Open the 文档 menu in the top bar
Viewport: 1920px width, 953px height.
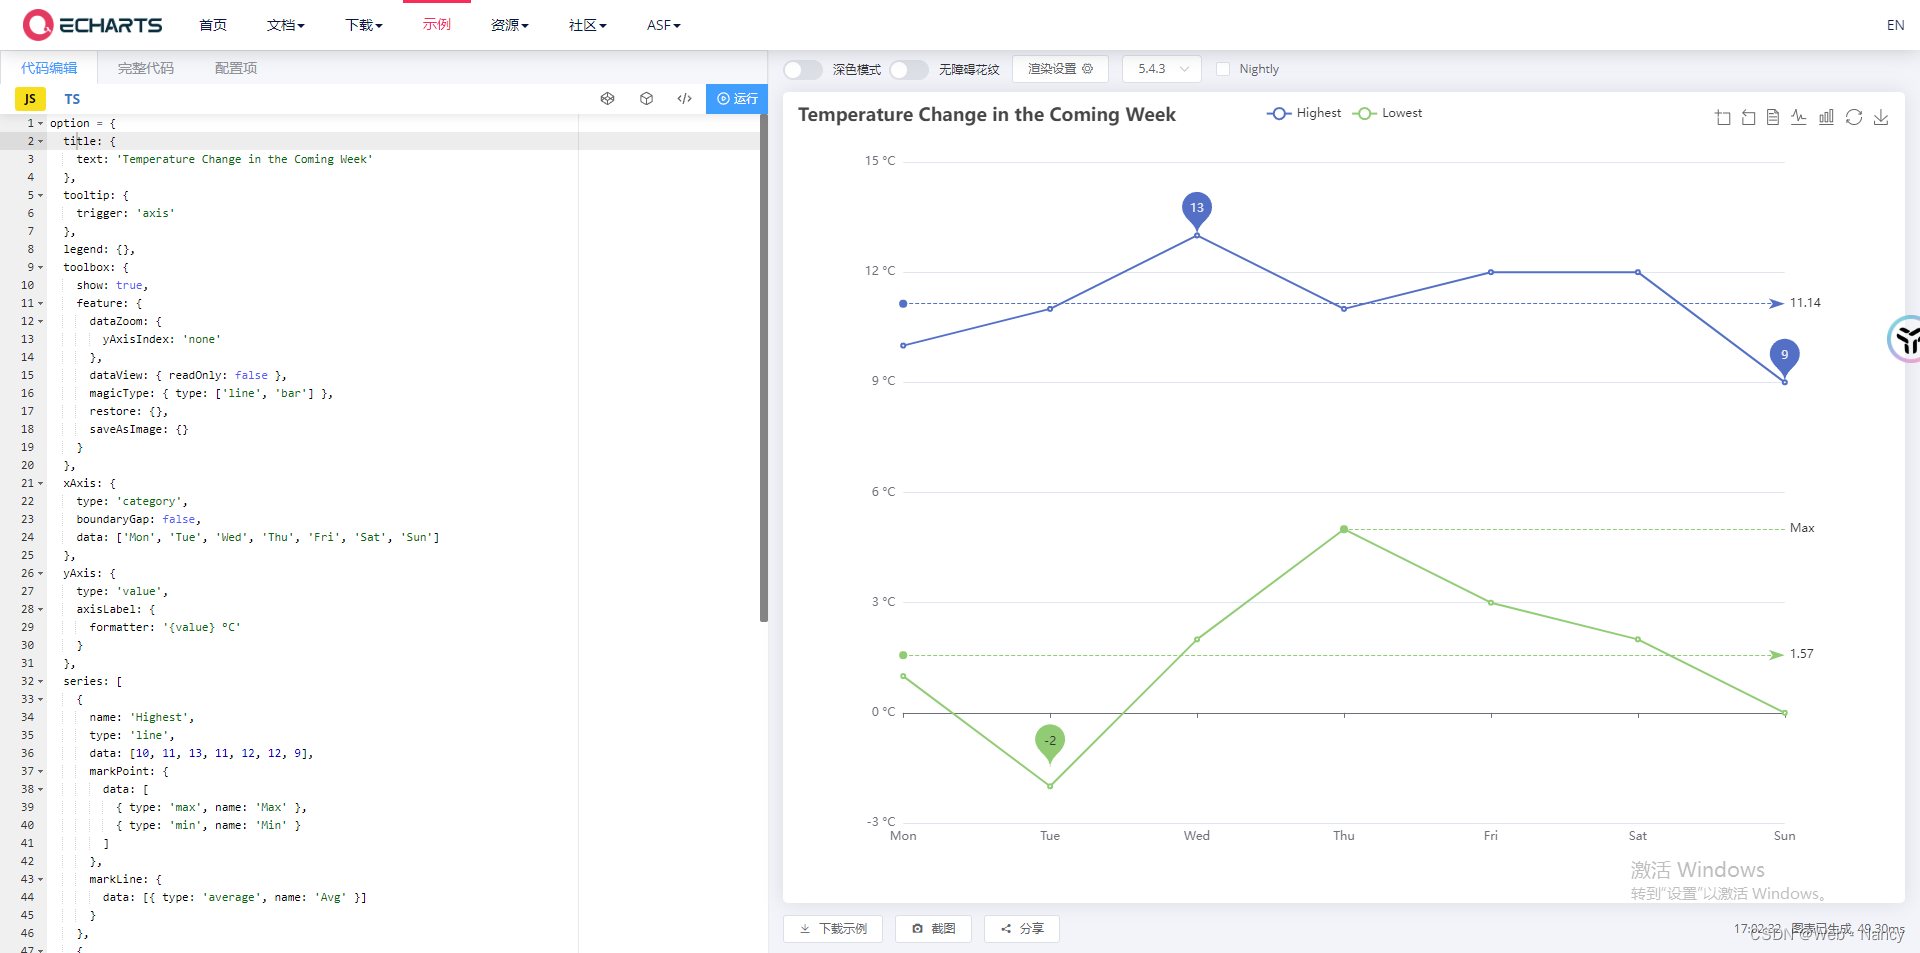coord(285,25)
